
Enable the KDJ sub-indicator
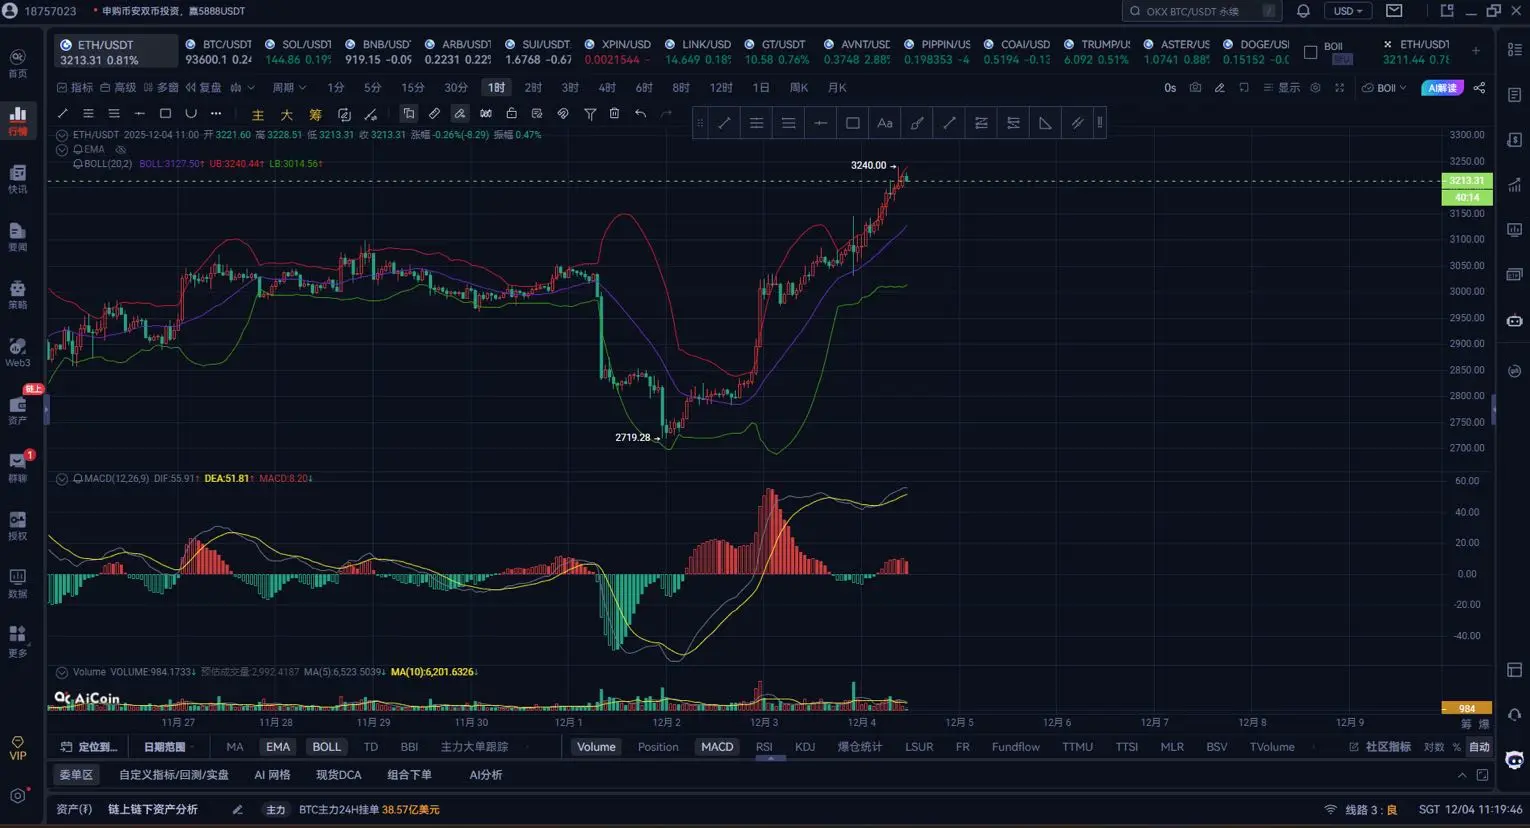805,747
